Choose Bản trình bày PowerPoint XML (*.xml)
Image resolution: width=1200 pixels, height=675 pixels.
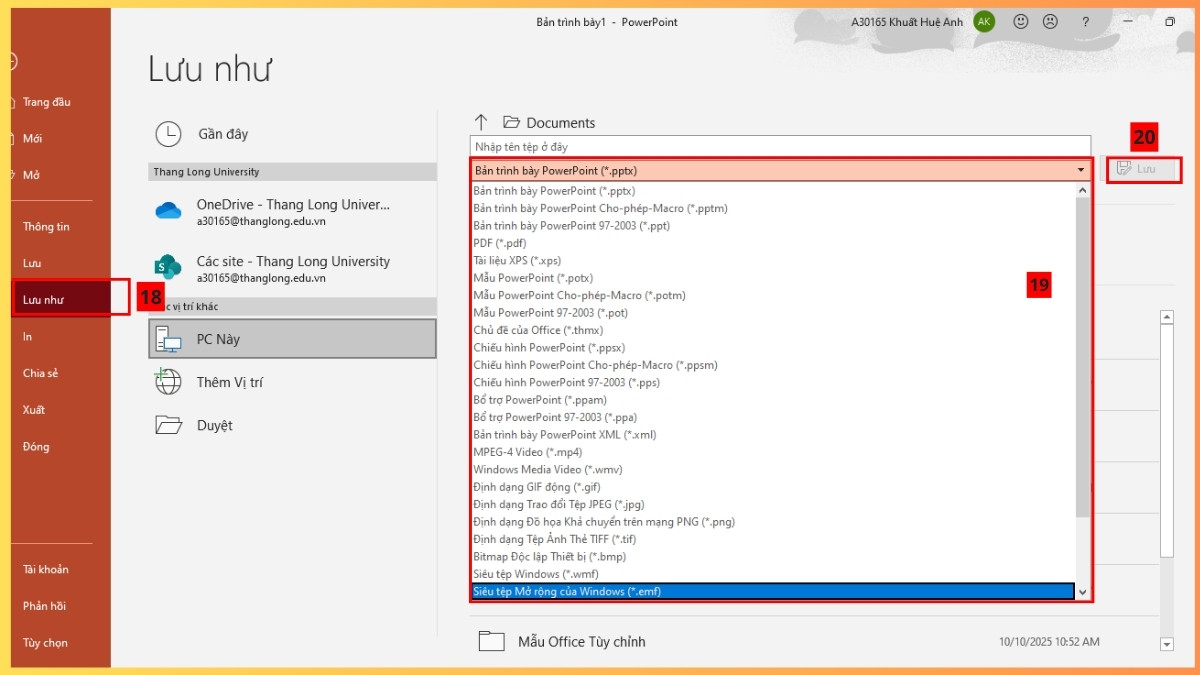(x=771, y=435)
